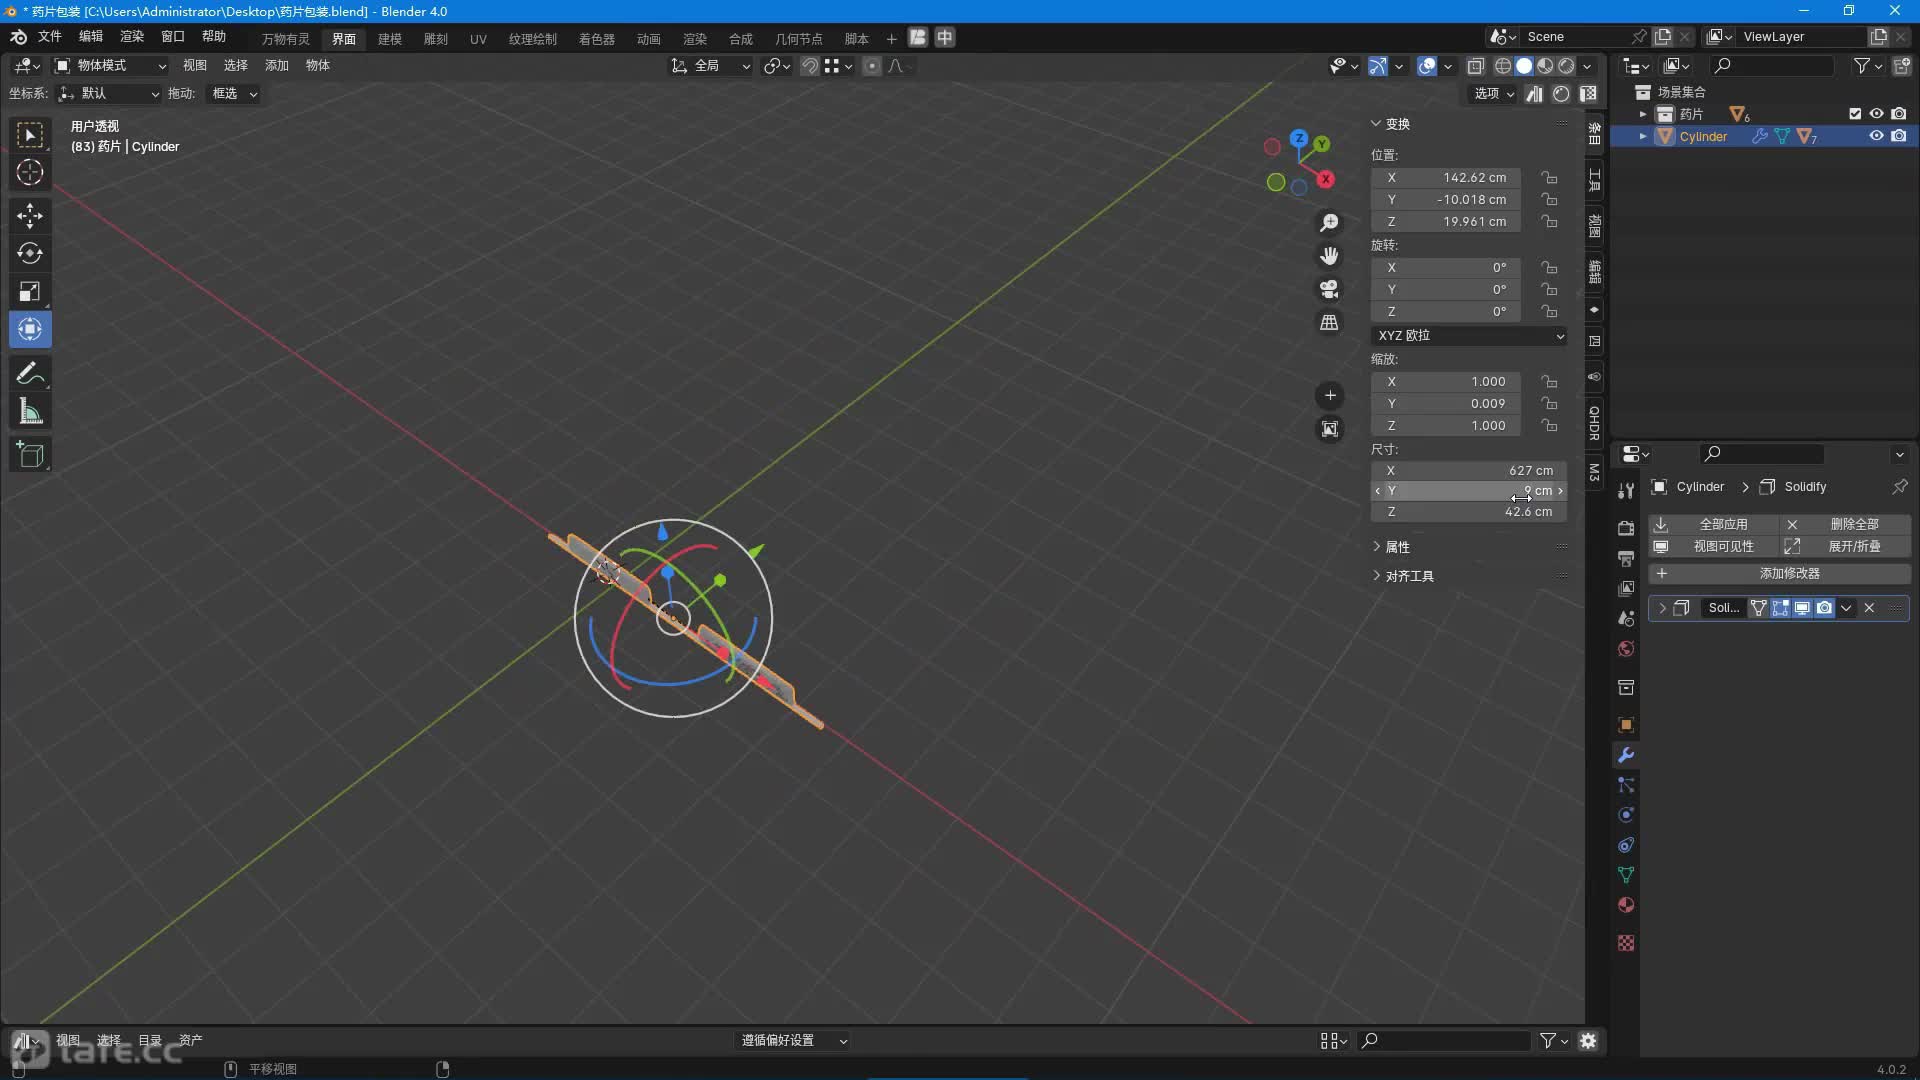Open the XYZ 欧拉 rotation mode dropdown

point(1468,335)
